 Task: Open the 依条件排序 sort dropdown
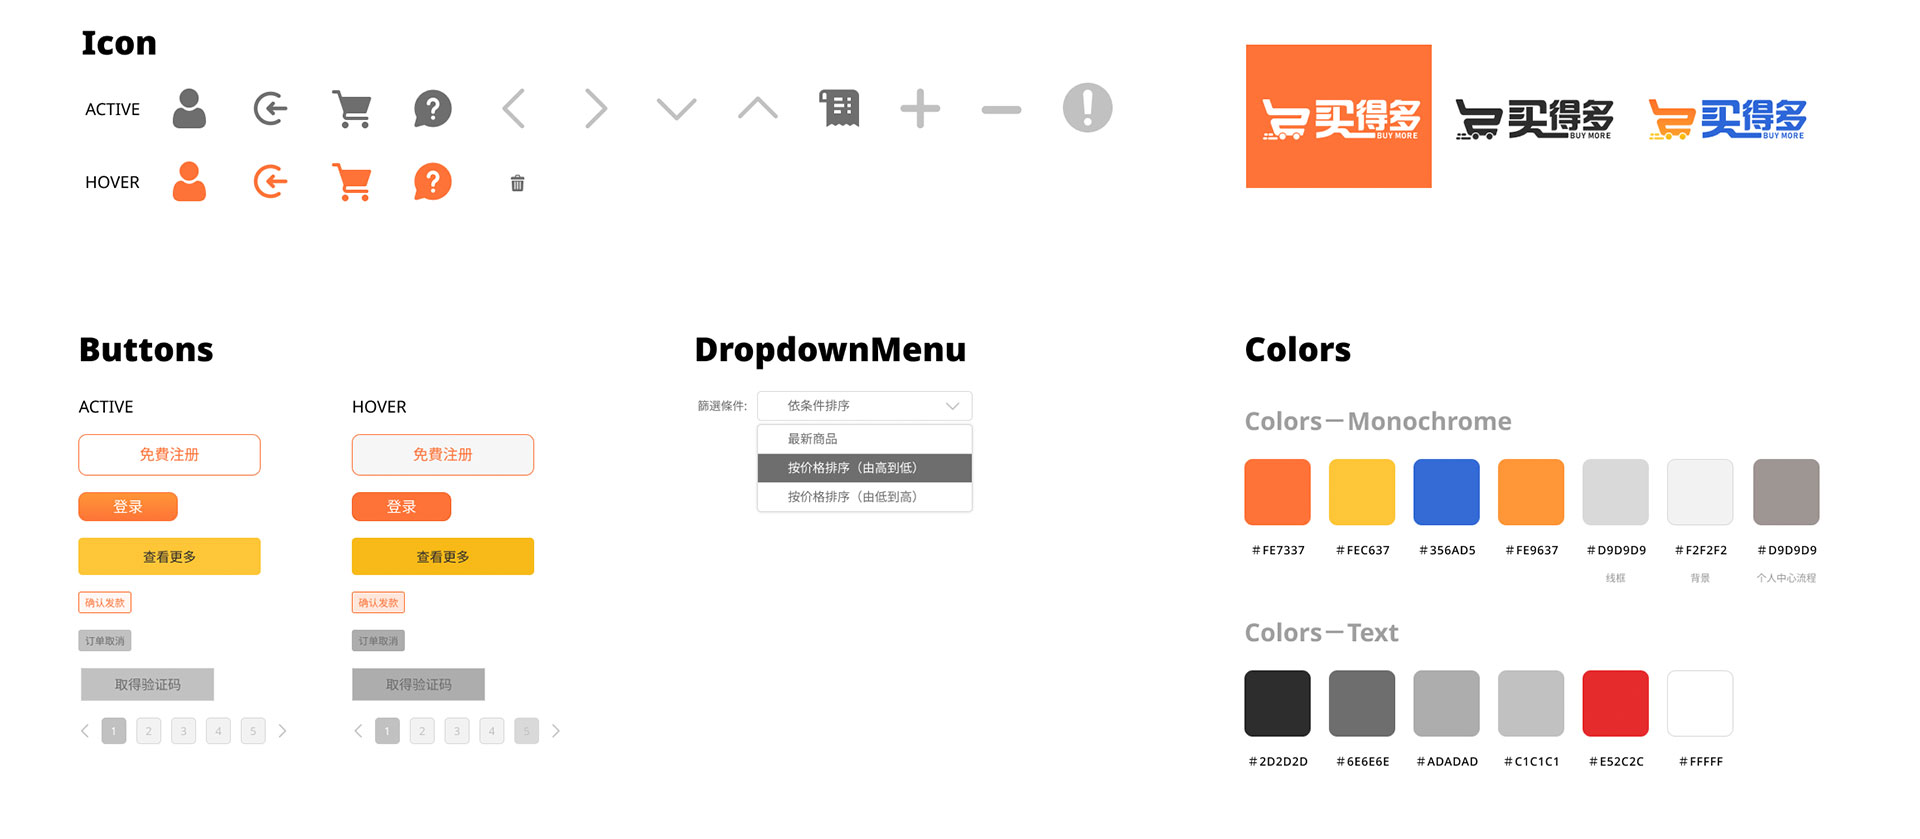click(x=865, y=406)
